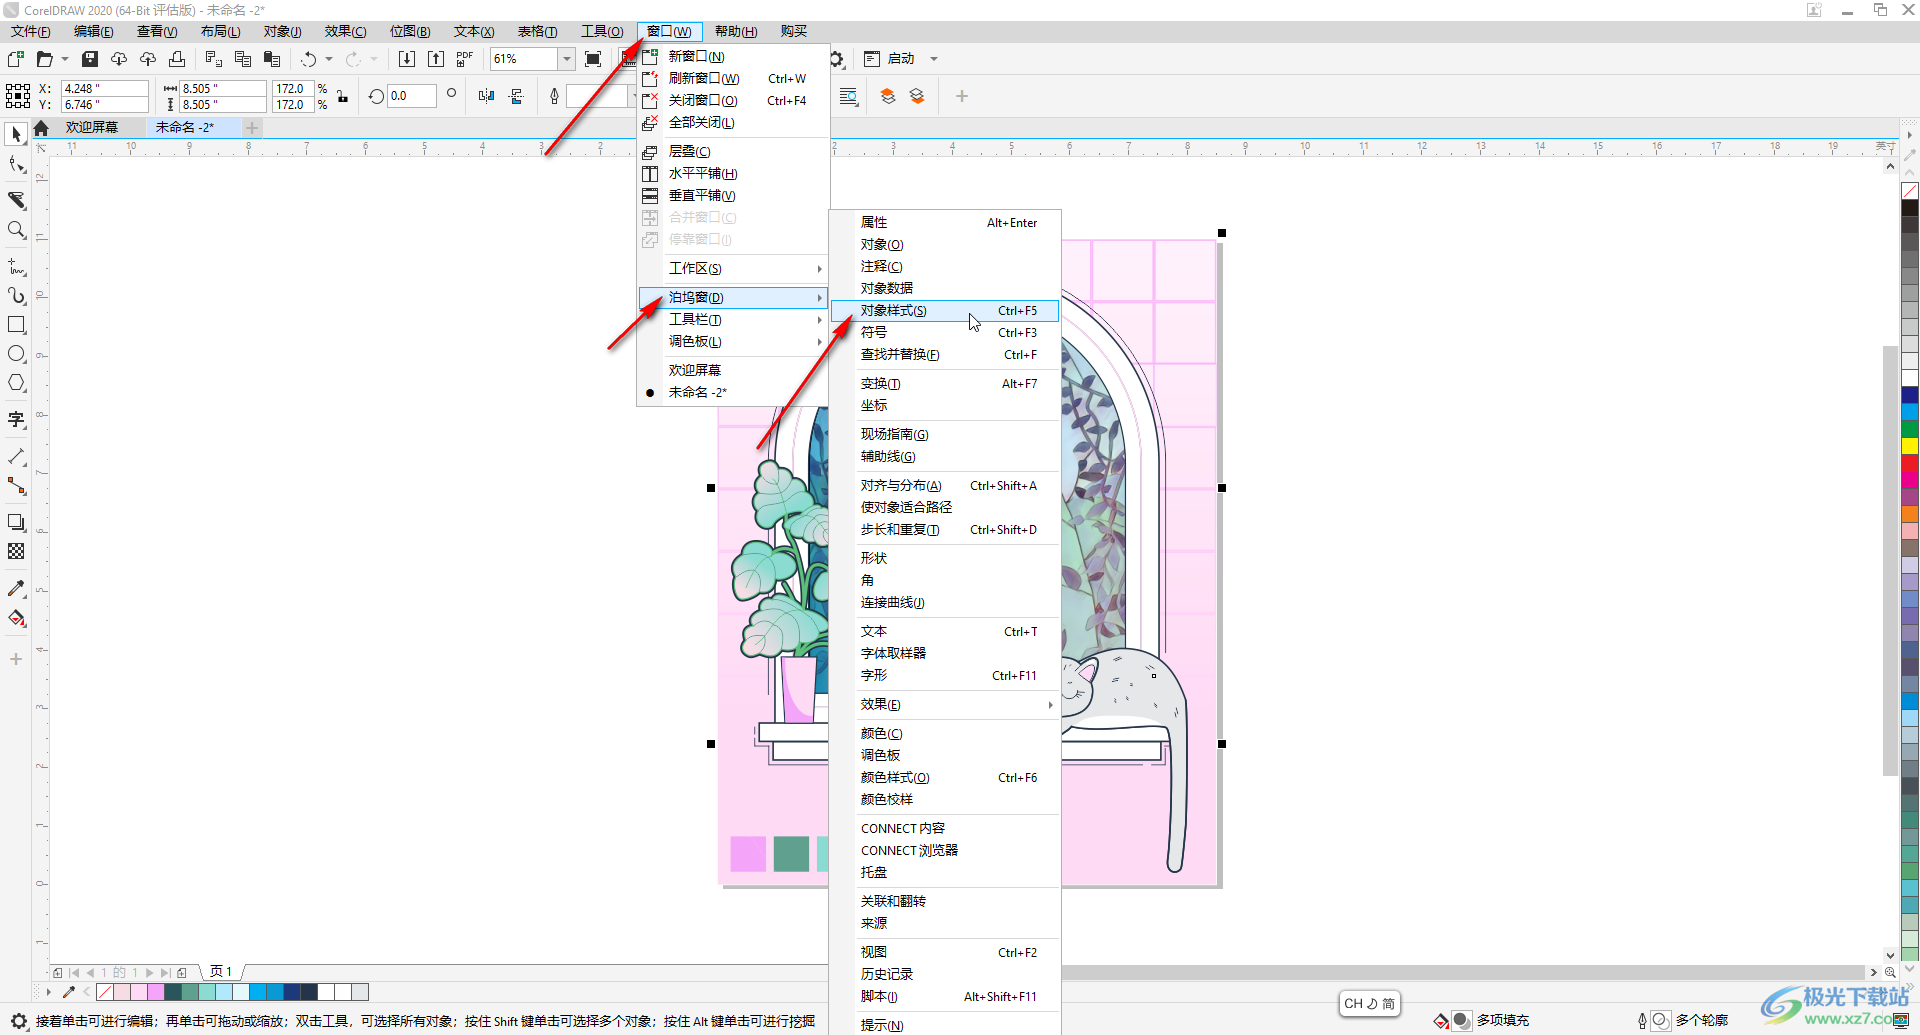This screenshot has height=1035, width=1920.
Task: Activate the Zoom magnifier tool
Action: [16, 230]
